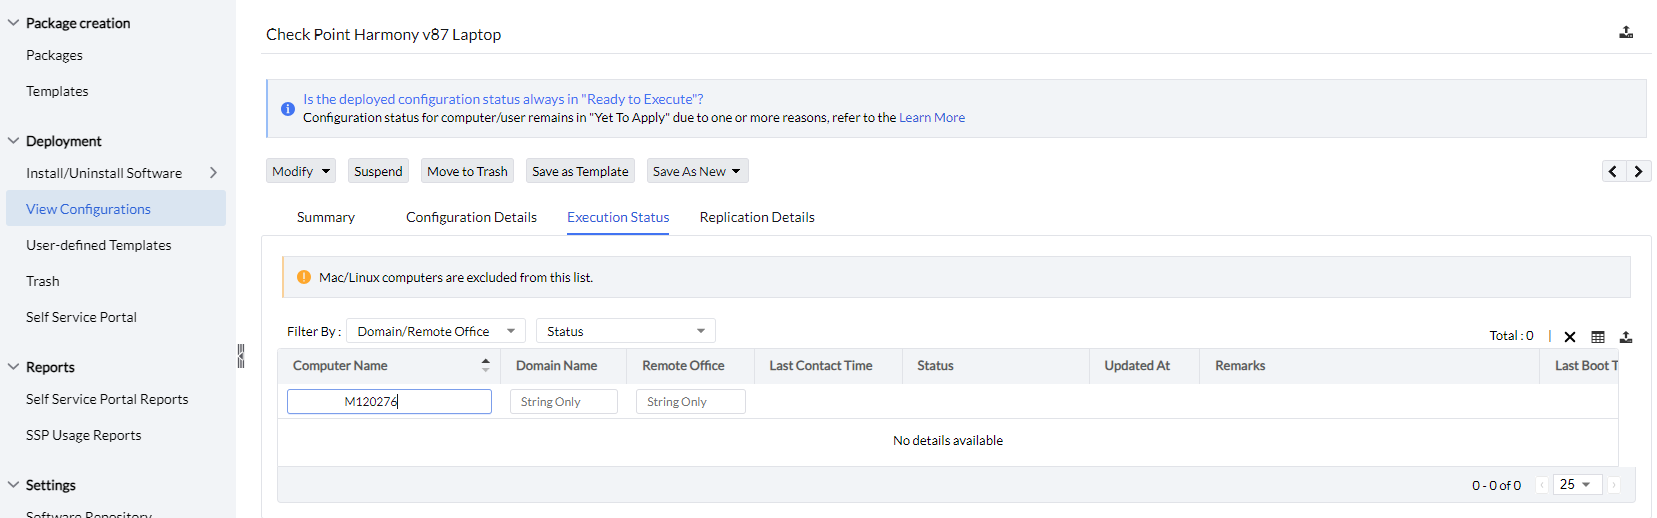Sort by Computer Name arrows

[485, 365]
